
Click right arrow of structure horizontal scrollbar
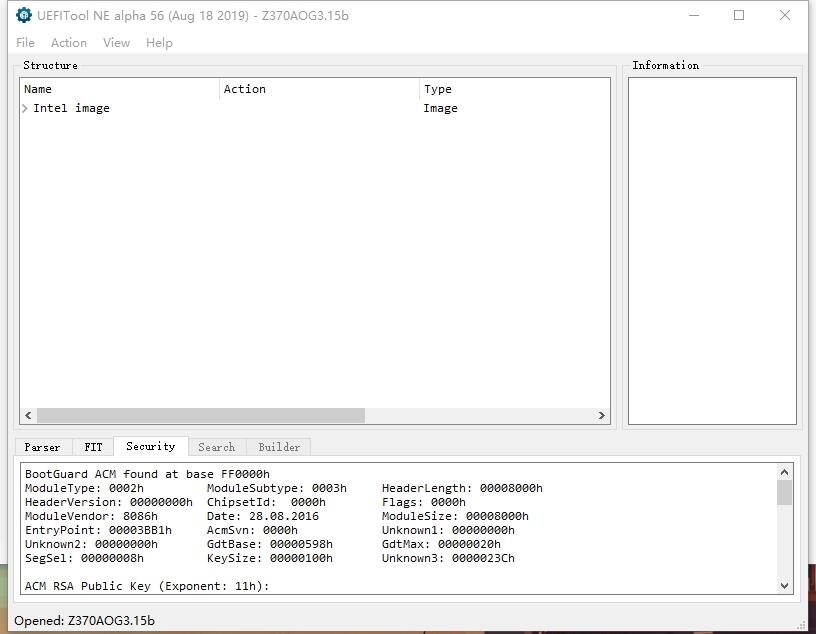pyautogui.click(x=602, y=415)
